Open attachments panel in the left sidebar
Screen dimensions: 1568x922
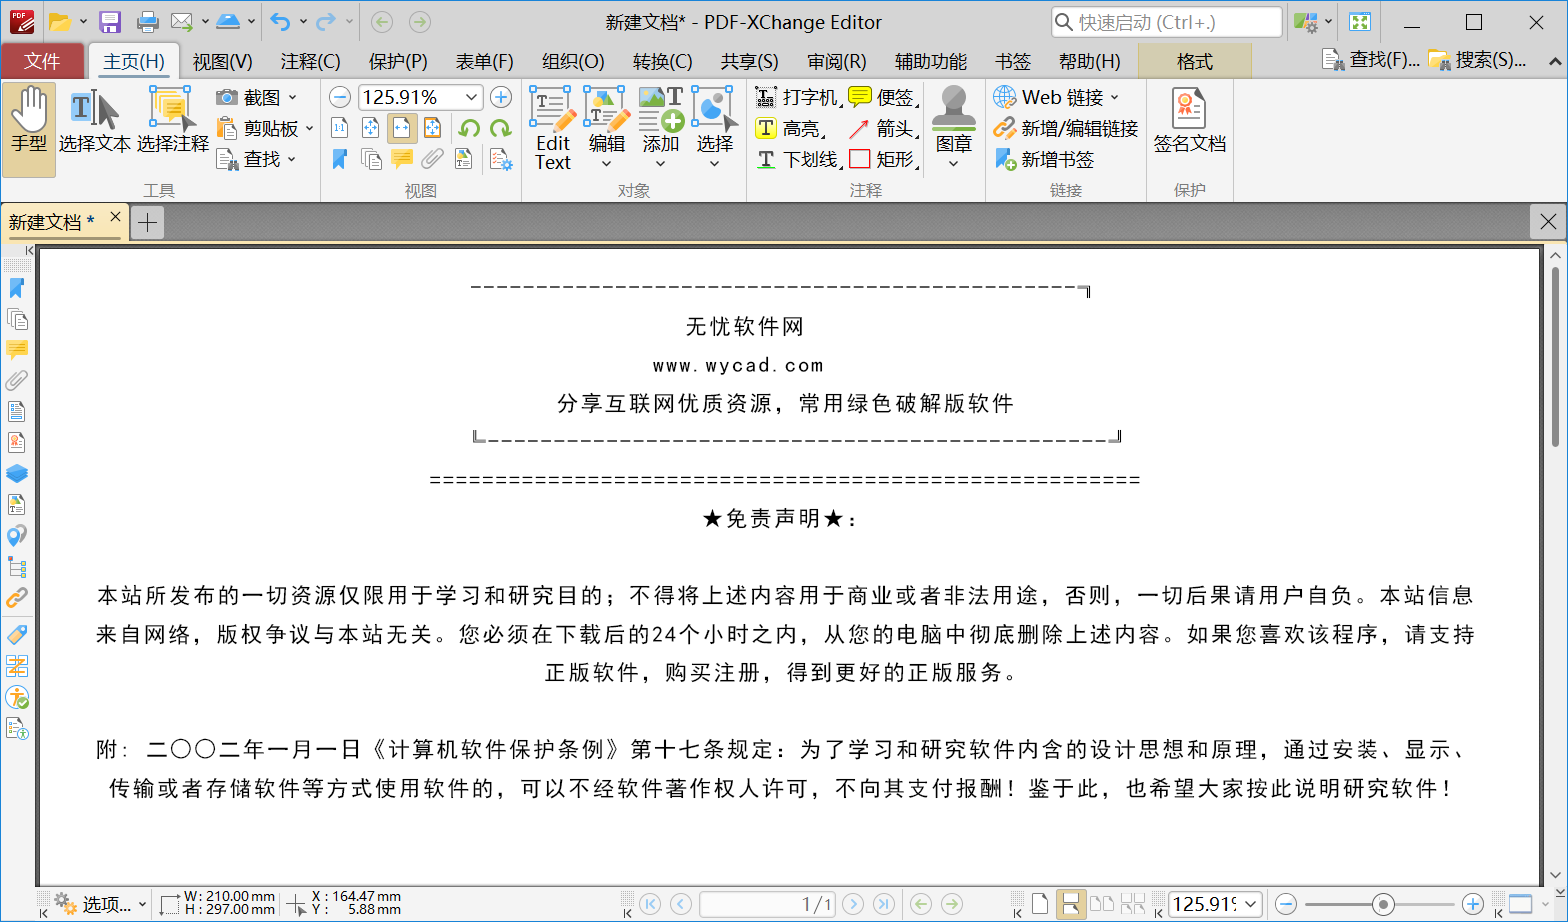tap(17, 381)
